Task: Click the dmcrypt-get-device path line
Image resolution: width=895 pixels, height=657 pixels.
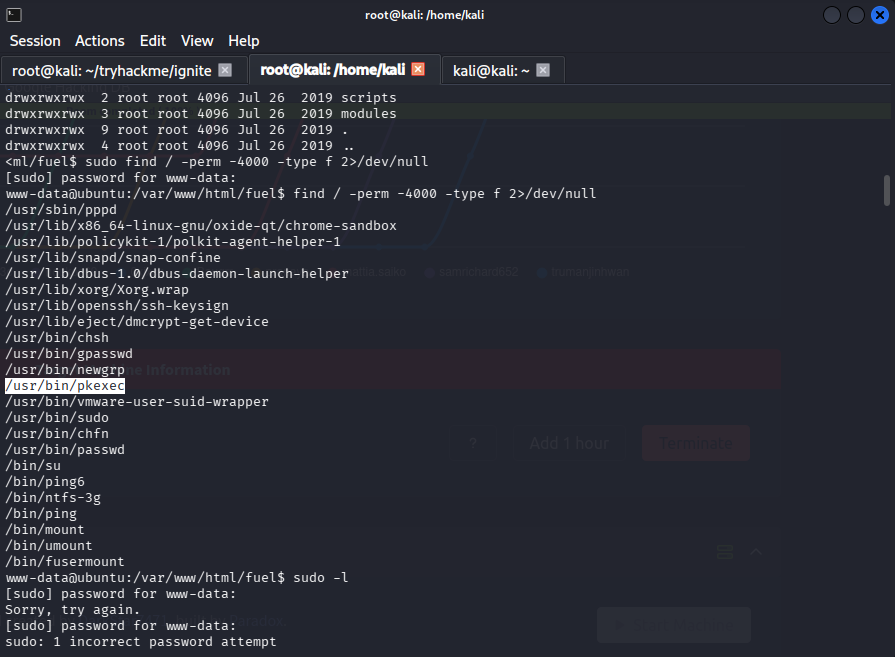Action: [137, 322]
